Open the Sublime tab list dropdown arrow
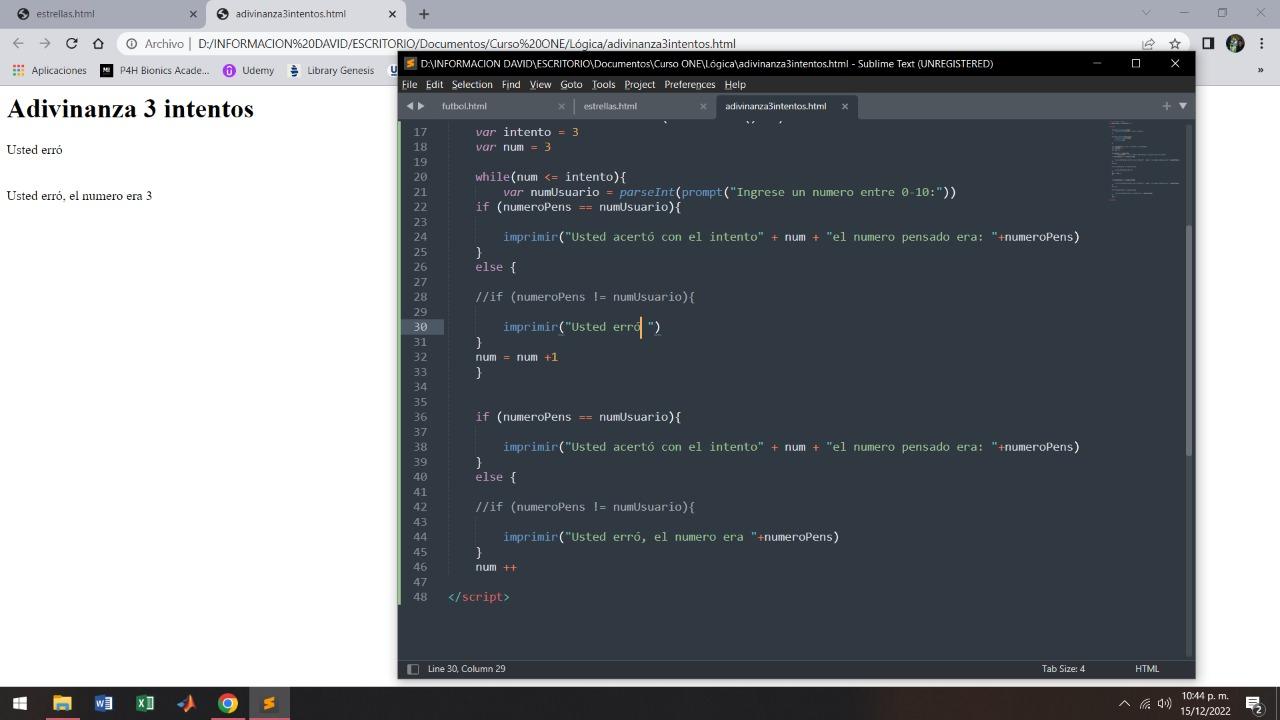This screenshot has width=1280, height=720. tap(1183, 106)
